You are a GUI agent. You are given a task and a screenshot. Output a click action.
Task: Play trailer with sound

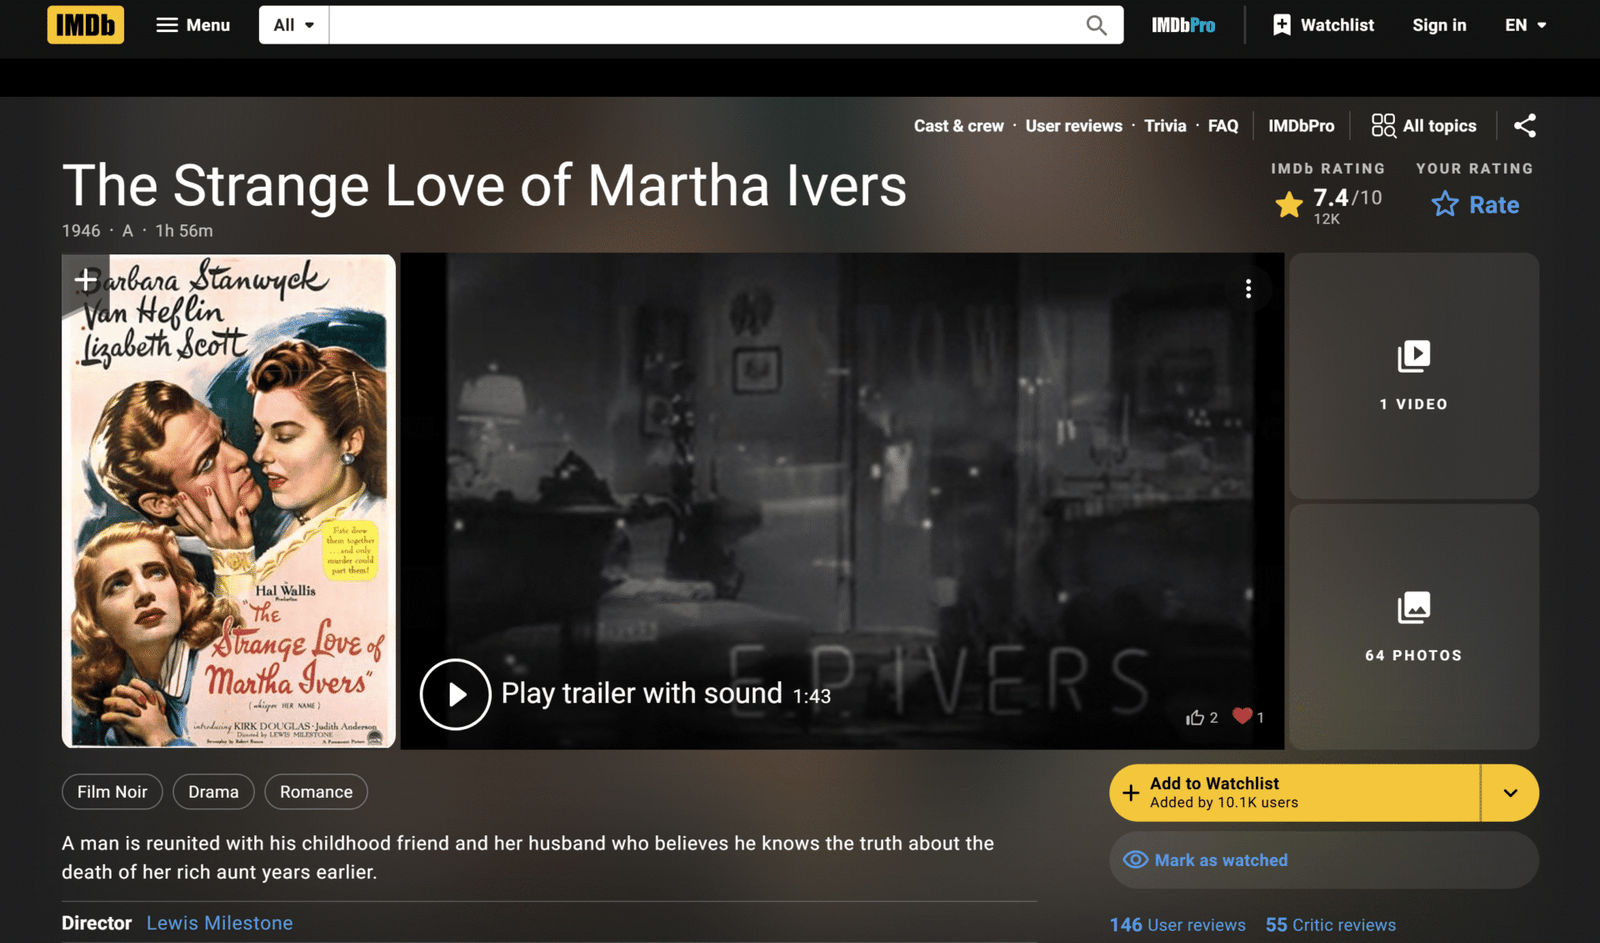tap(456, 694)
